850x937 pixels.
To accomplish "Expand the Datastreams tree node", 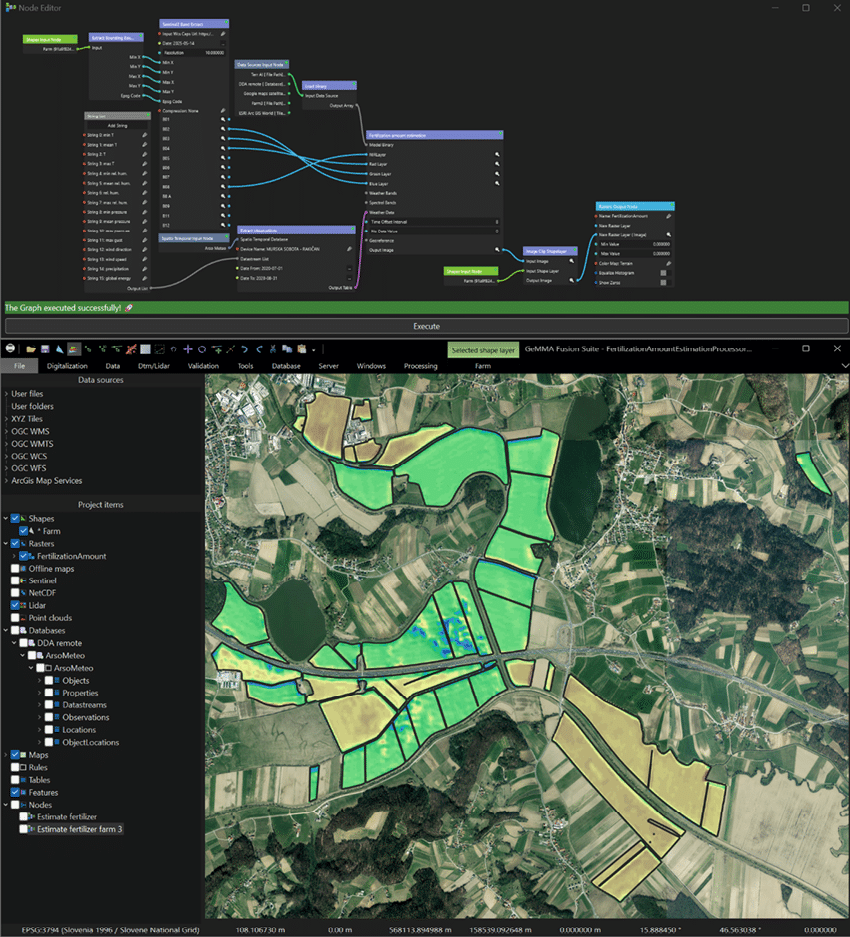I will coord(39,705).
